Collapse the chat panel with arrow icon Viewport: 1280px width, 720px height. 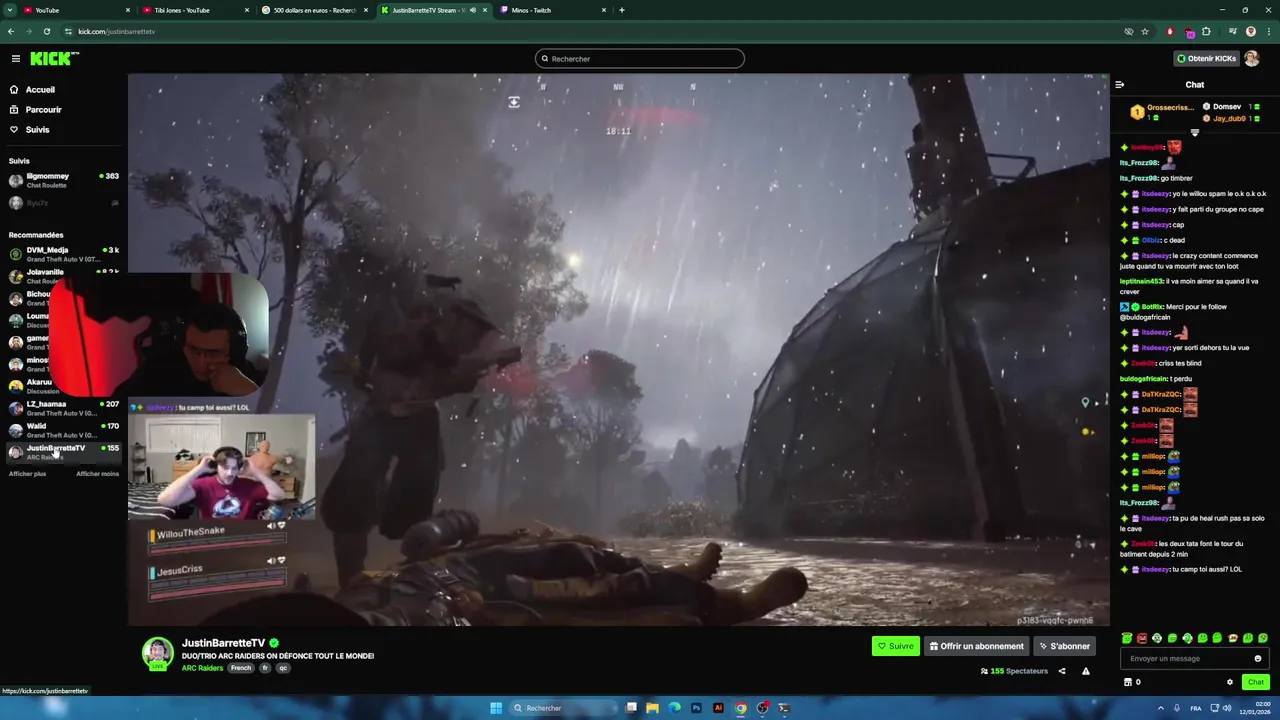(1120, 85)
